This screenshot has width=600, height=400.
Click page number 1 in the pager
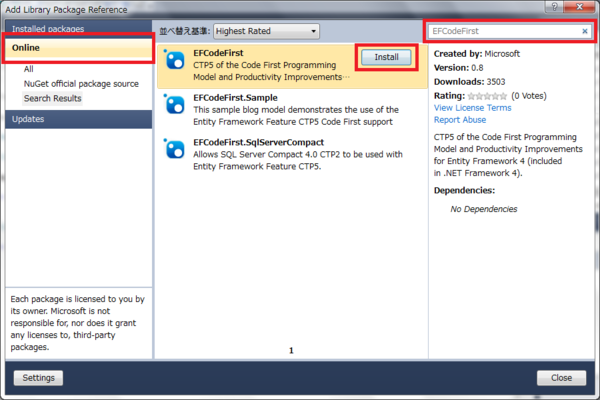(291, 350)
